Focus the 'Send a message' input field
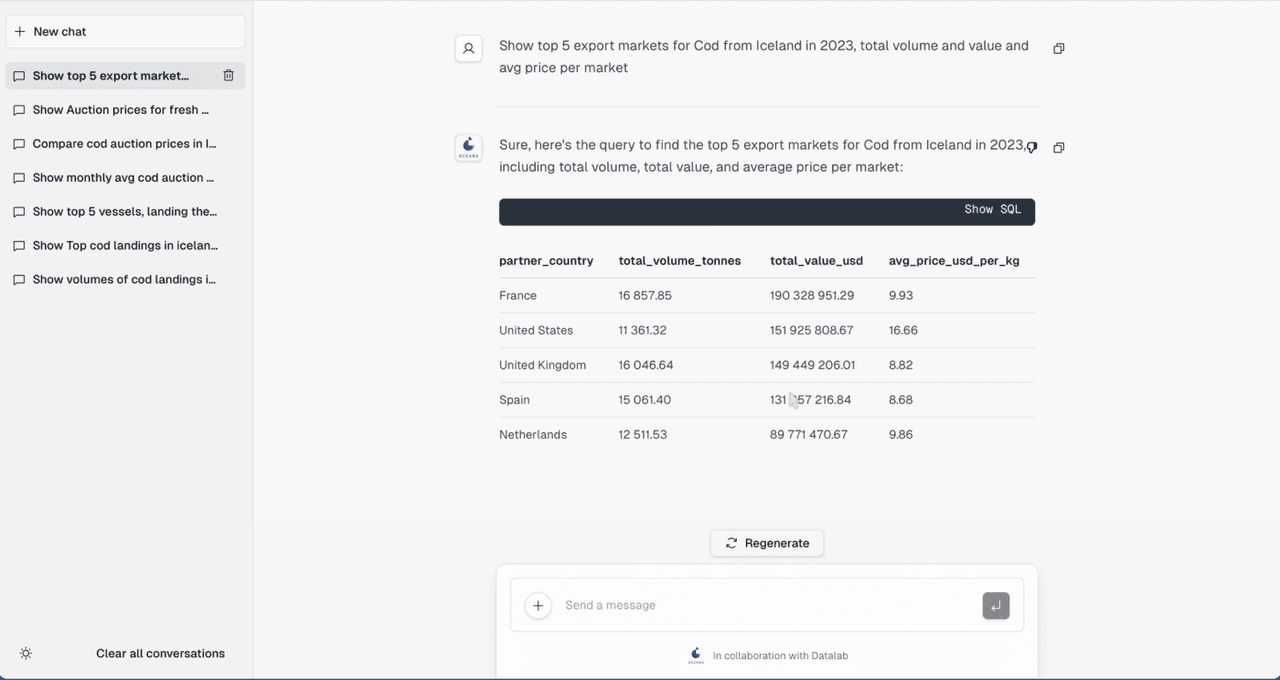 point(767,605)
